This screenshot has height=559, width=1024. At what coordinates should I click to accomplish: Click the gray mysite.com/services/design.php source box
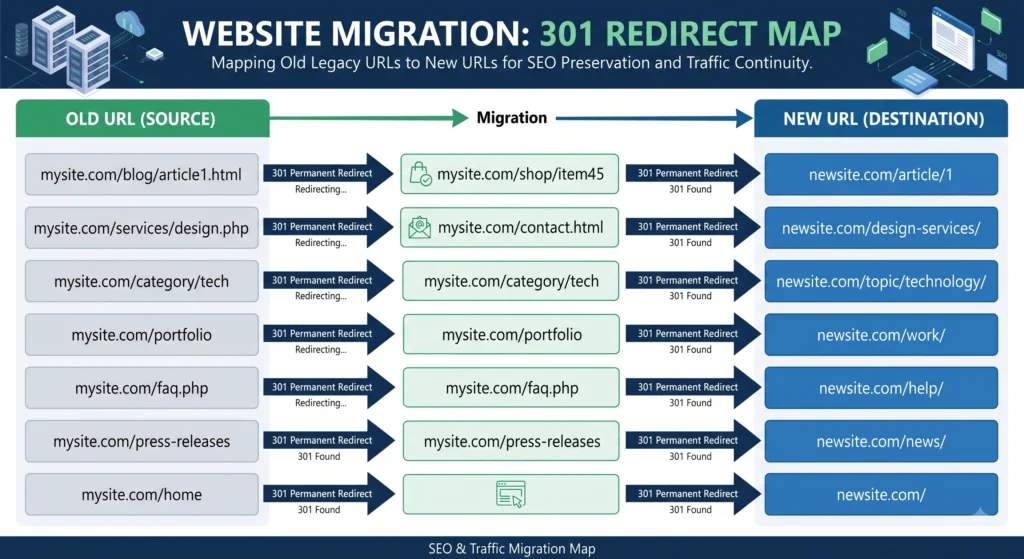click(x=142, y=228)
